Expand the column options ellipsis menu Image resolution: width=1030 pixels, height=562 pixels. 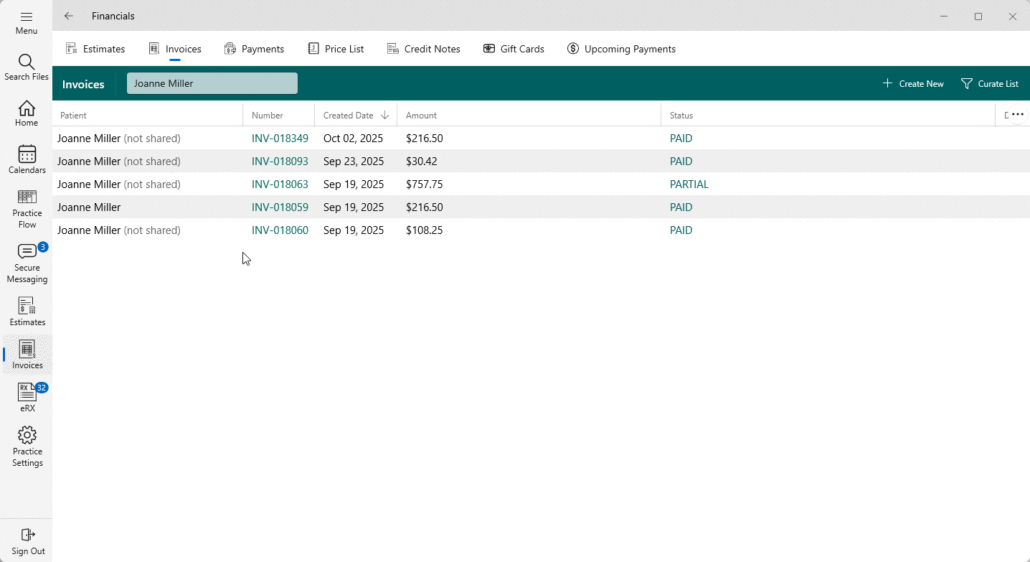[1017, 115]
